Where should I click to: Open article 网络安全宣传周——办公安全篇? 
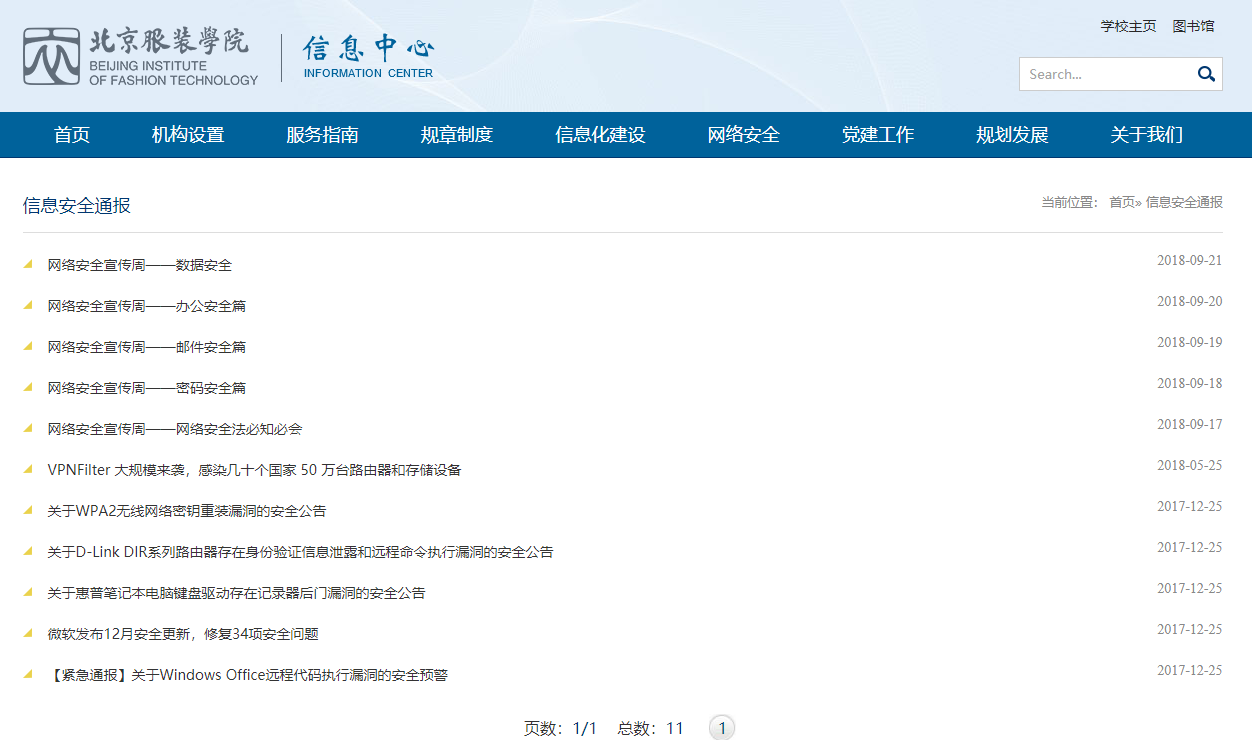click(x=147, y=306)
